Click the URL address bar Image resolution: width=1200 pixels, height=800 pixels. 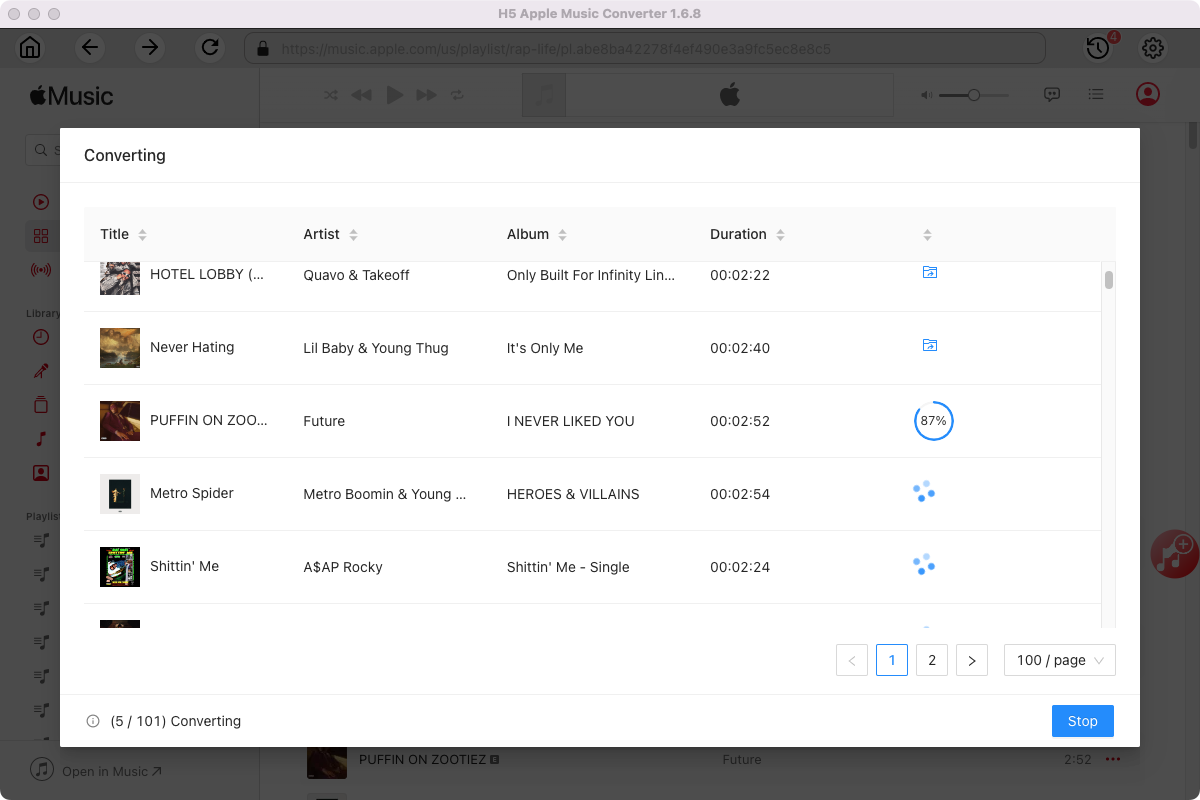coord(645,48)
